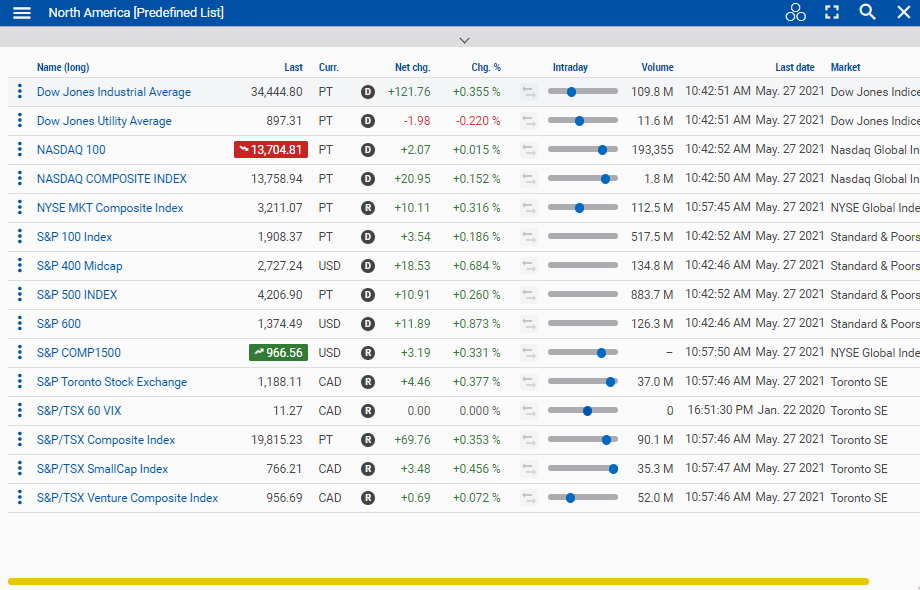Click the swap arrows icon for S&P 500 INDEX
Screen dimensions: 920x590
[x=529, y=294]
